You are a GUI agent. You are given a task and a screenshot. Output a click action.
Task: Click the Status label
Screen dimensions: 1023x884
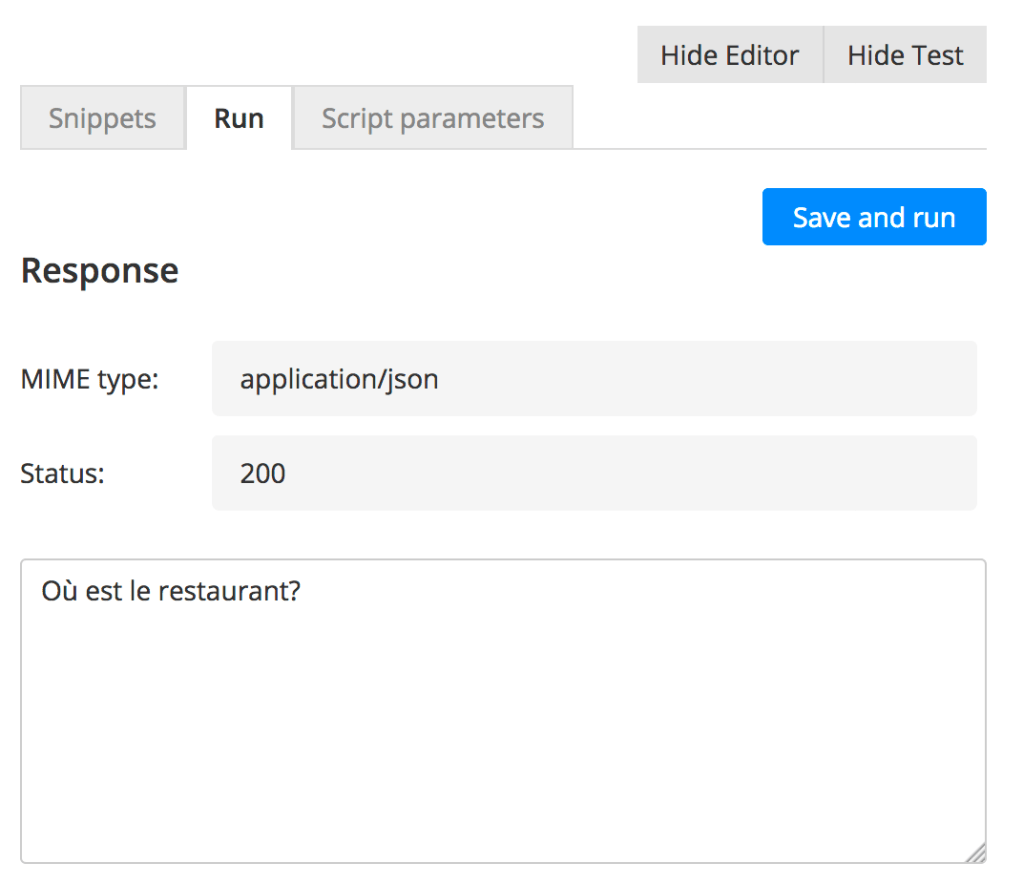point(61,472)
